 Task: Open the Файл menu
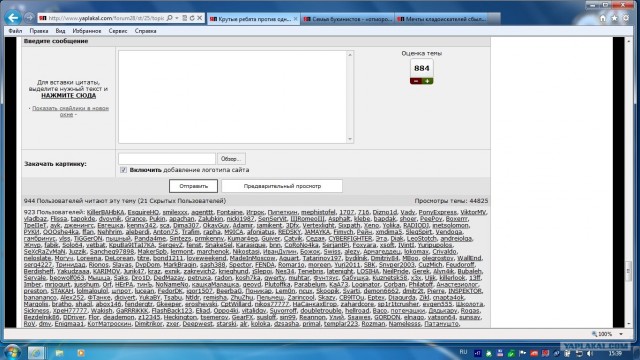[15, 31]
